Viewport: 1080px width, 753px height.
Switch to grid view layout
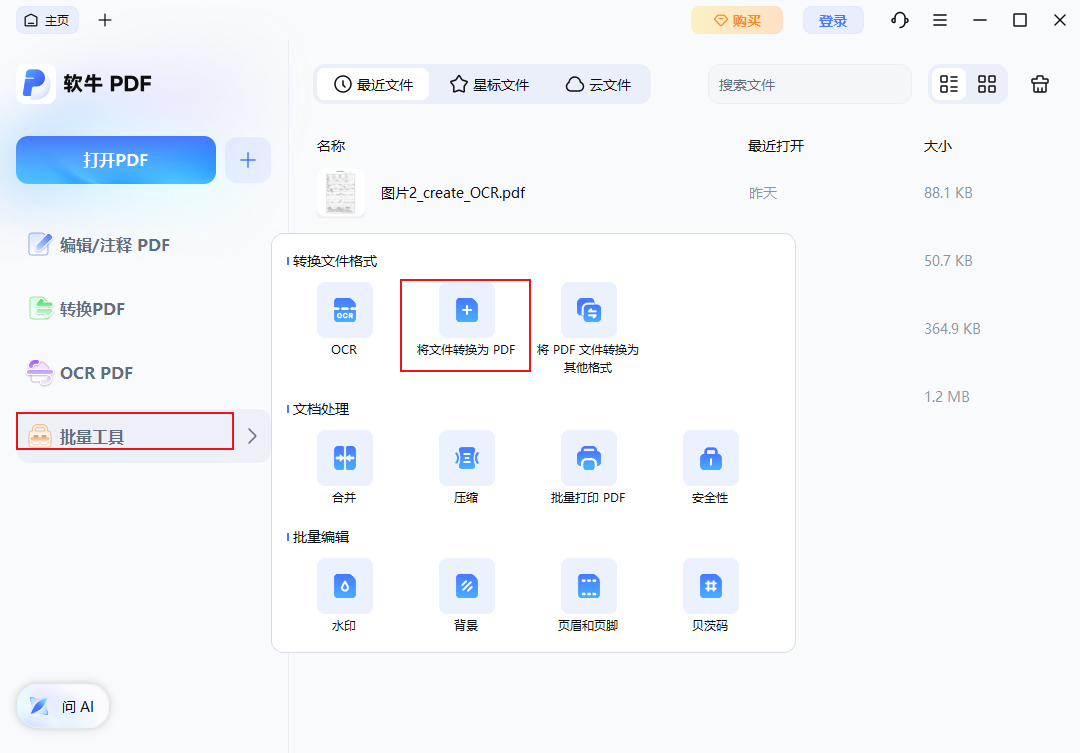987,84
